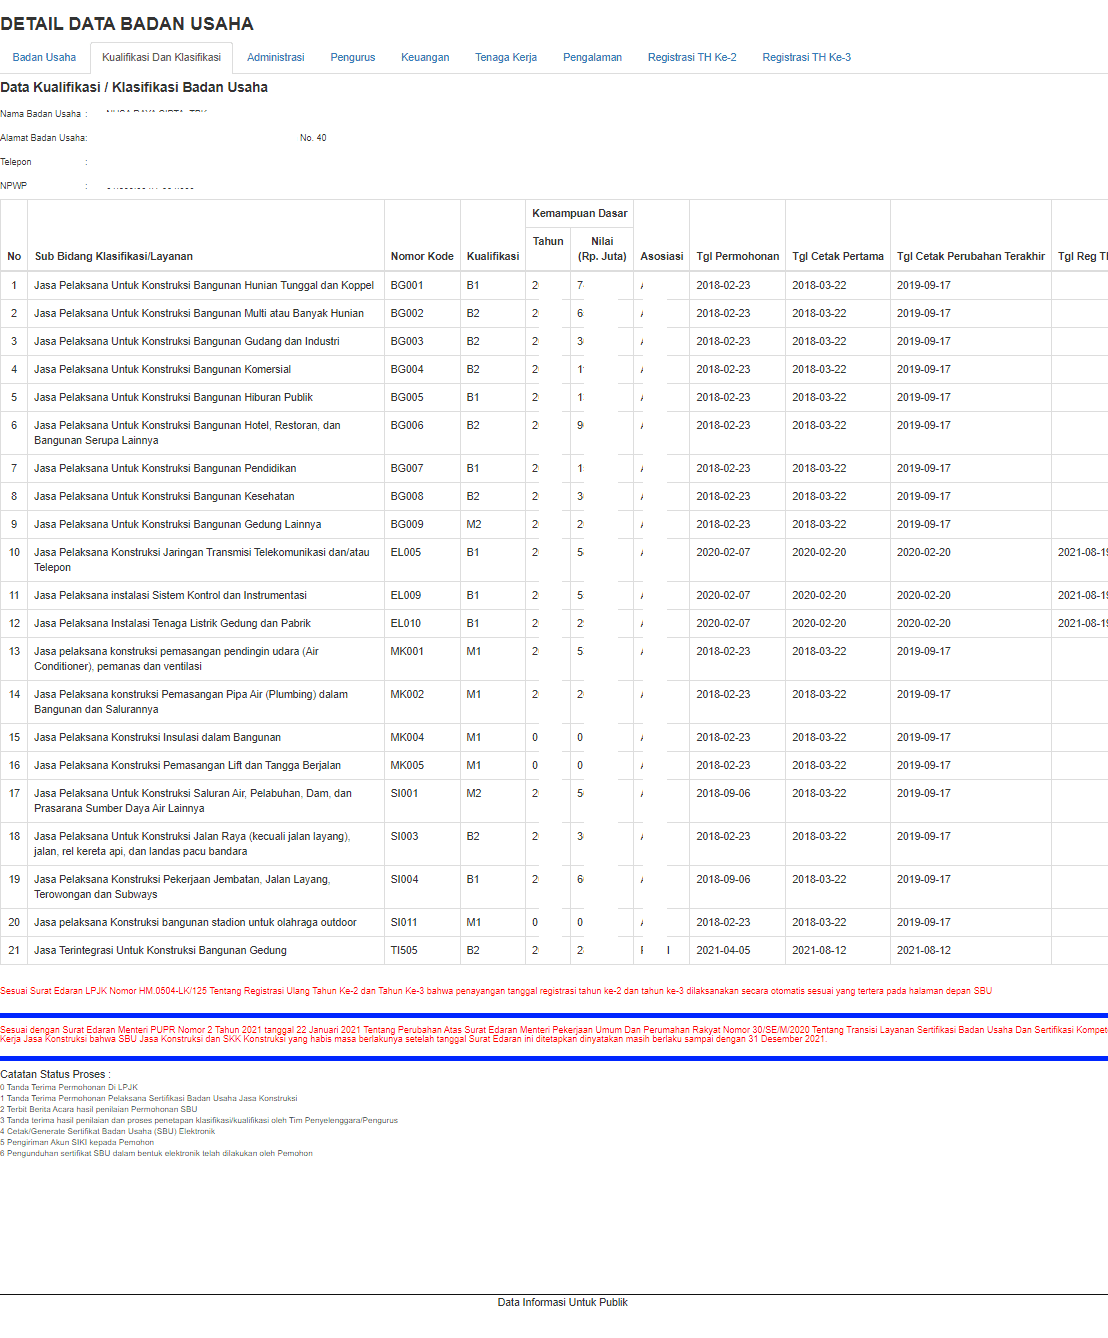Click the Kemampuan Dasar header cell
The image size is (1108, 1338).
coord(580,213)
